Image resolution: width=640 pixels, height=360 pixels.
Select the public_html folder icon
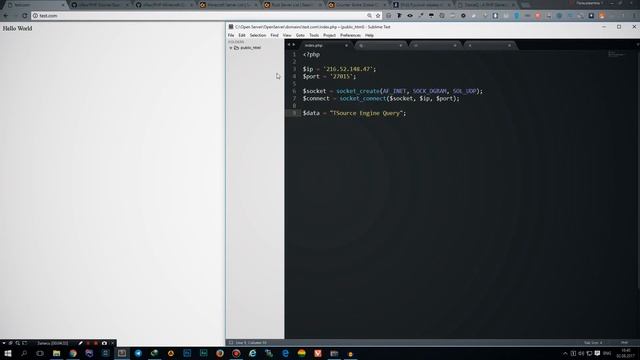coord(236,48)
